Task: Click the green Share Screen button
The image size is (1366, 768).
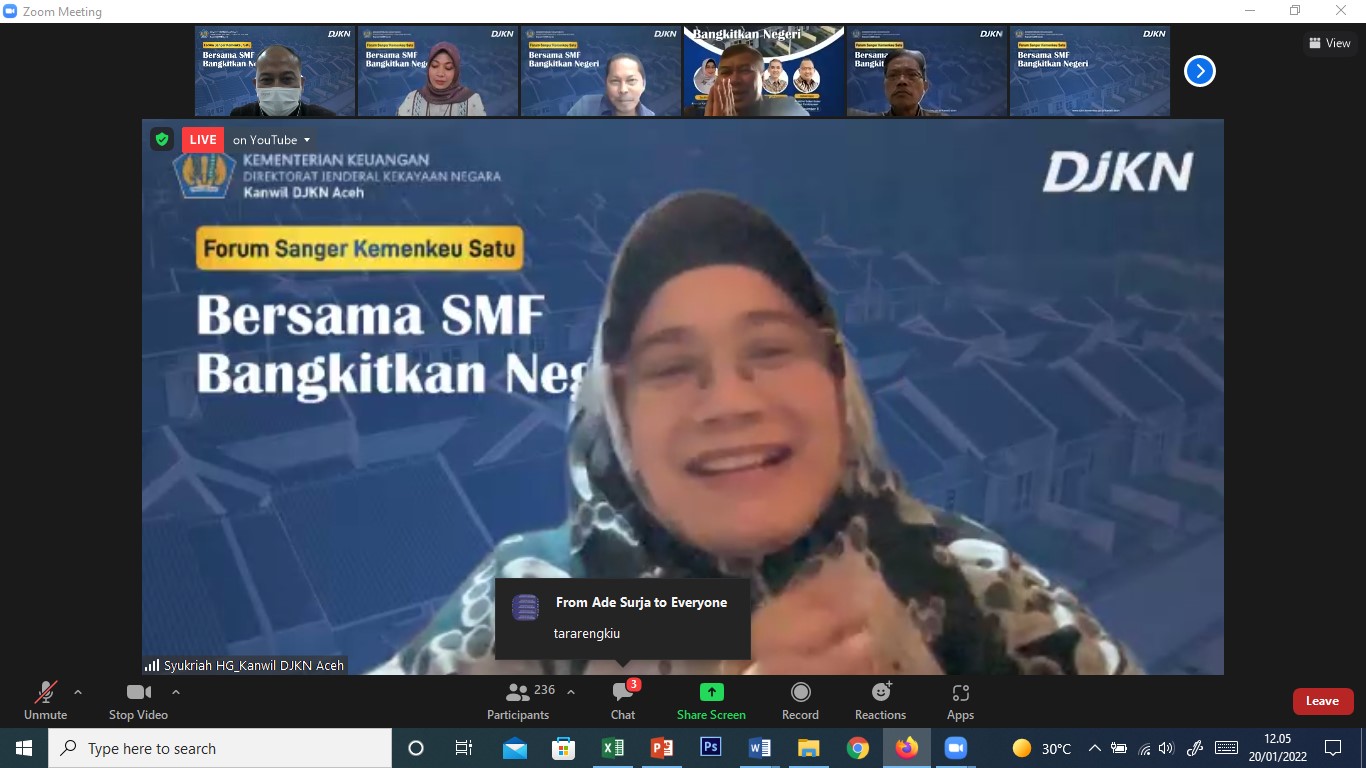Action: (711, 700)
